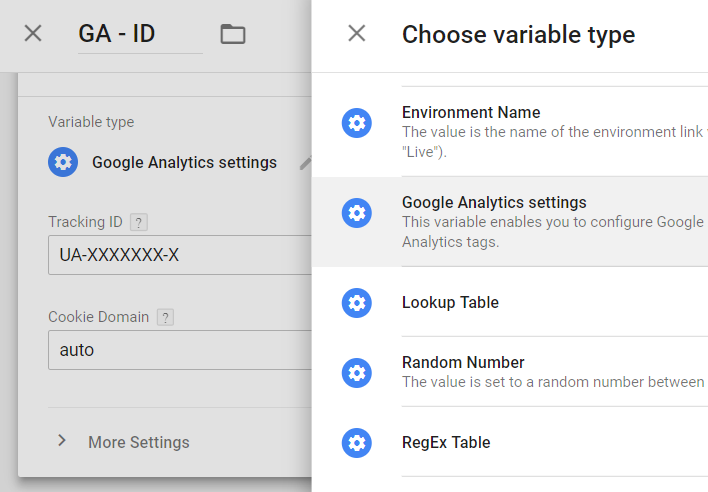Screen dimensions: 708x492
Task: Click the Cookie Domain input field
Action: (180, 350)
